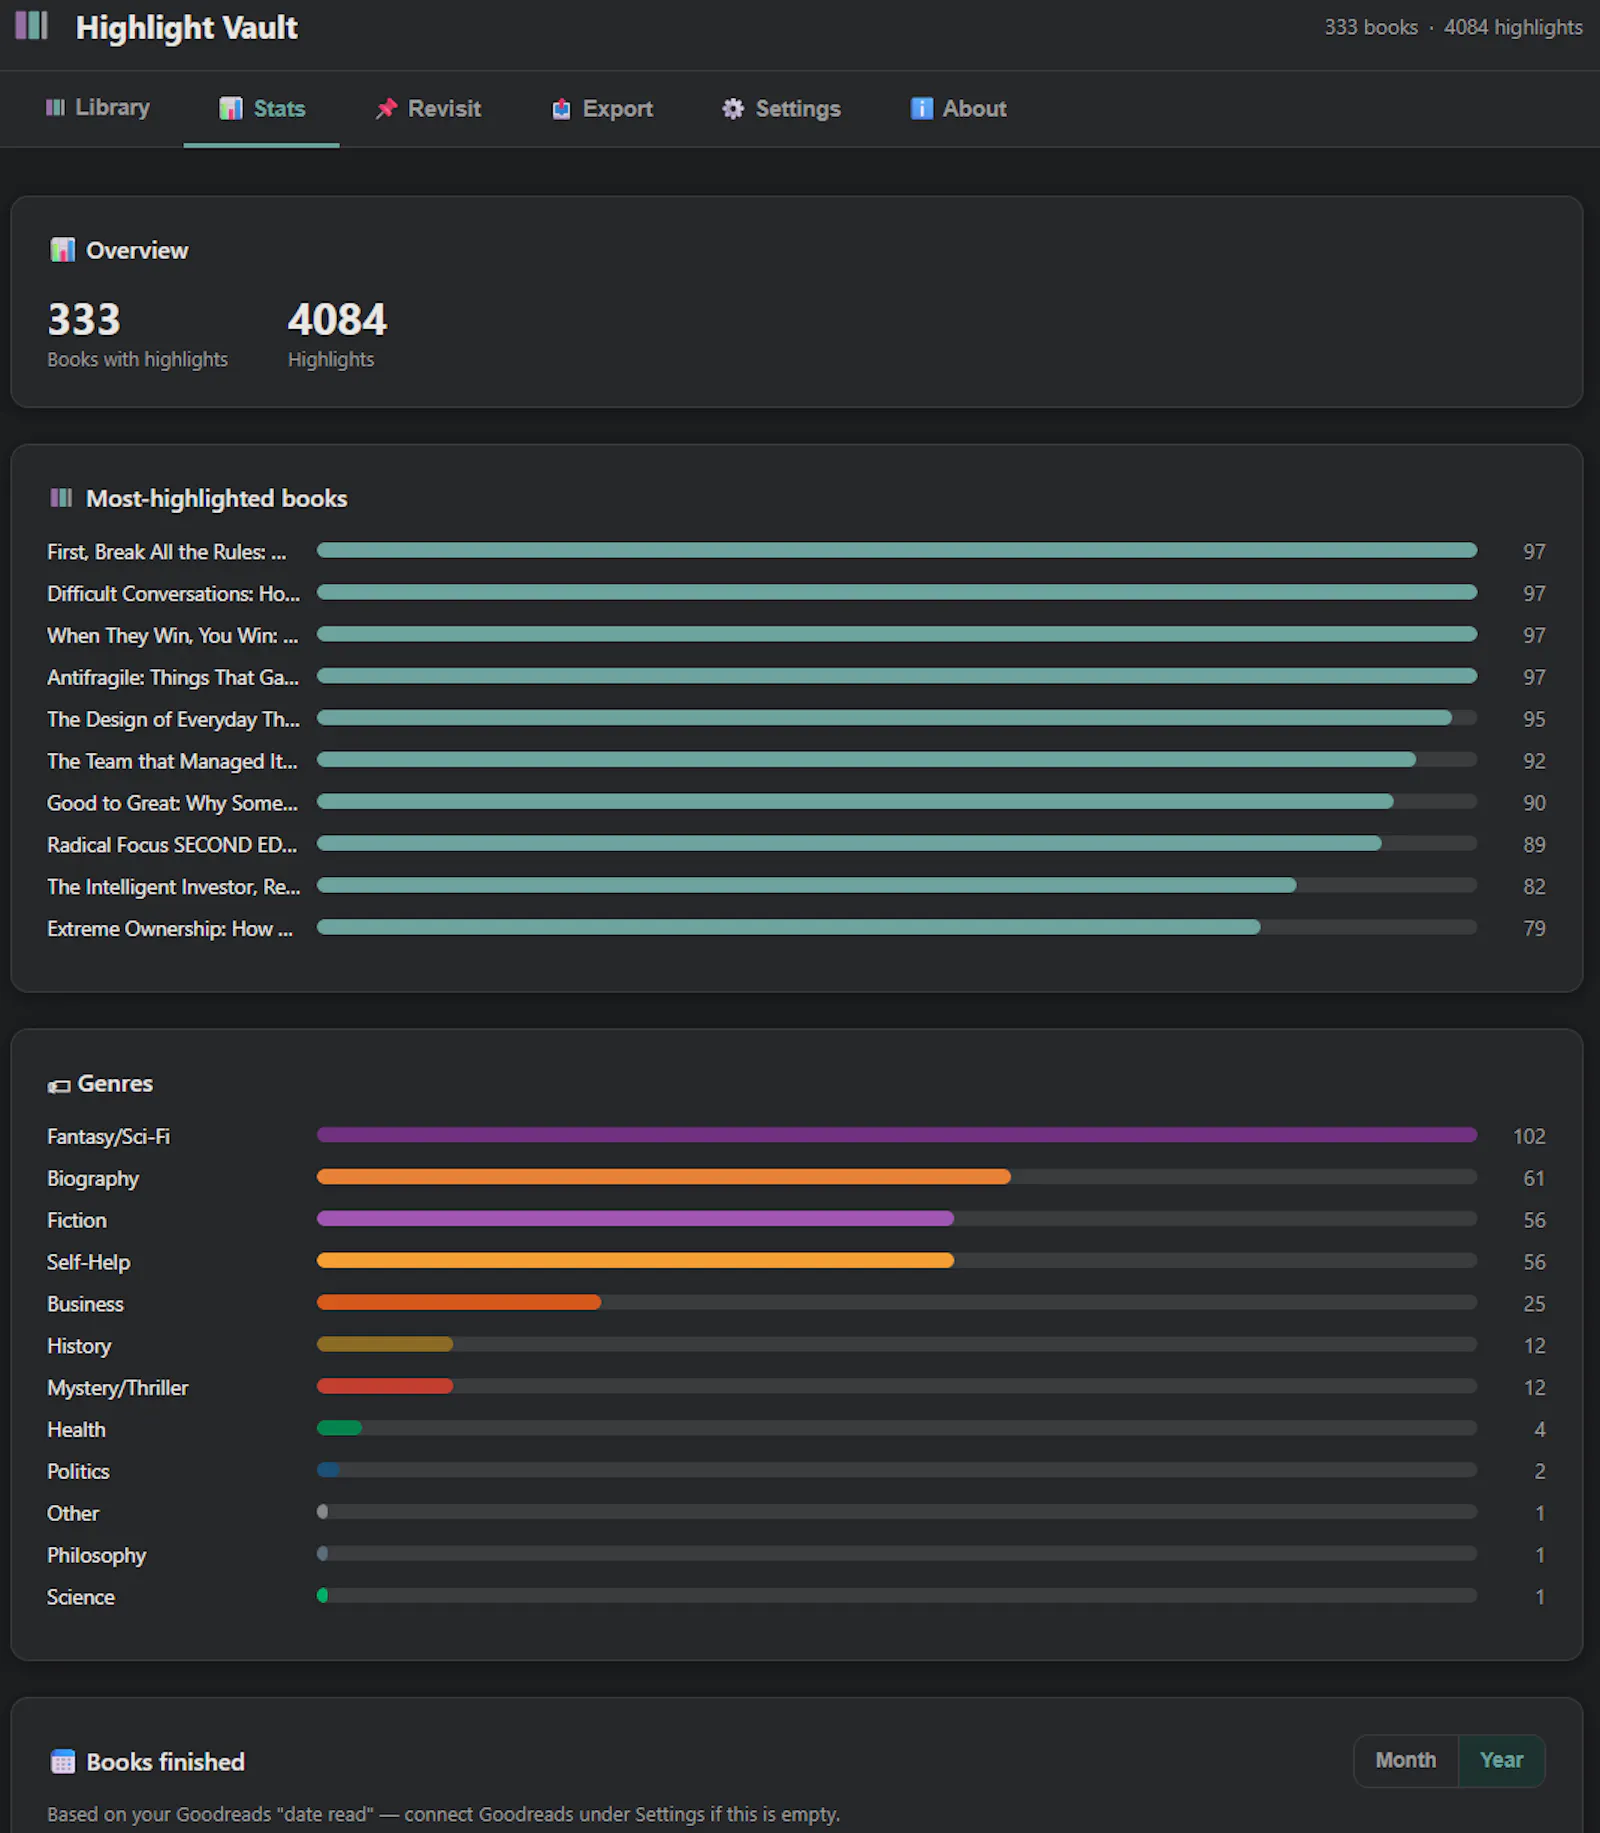Click "Antifragile: Things That Ga..." title
The height and width of the screenshot is (1833, 1600).
click(x=173, y=678)
